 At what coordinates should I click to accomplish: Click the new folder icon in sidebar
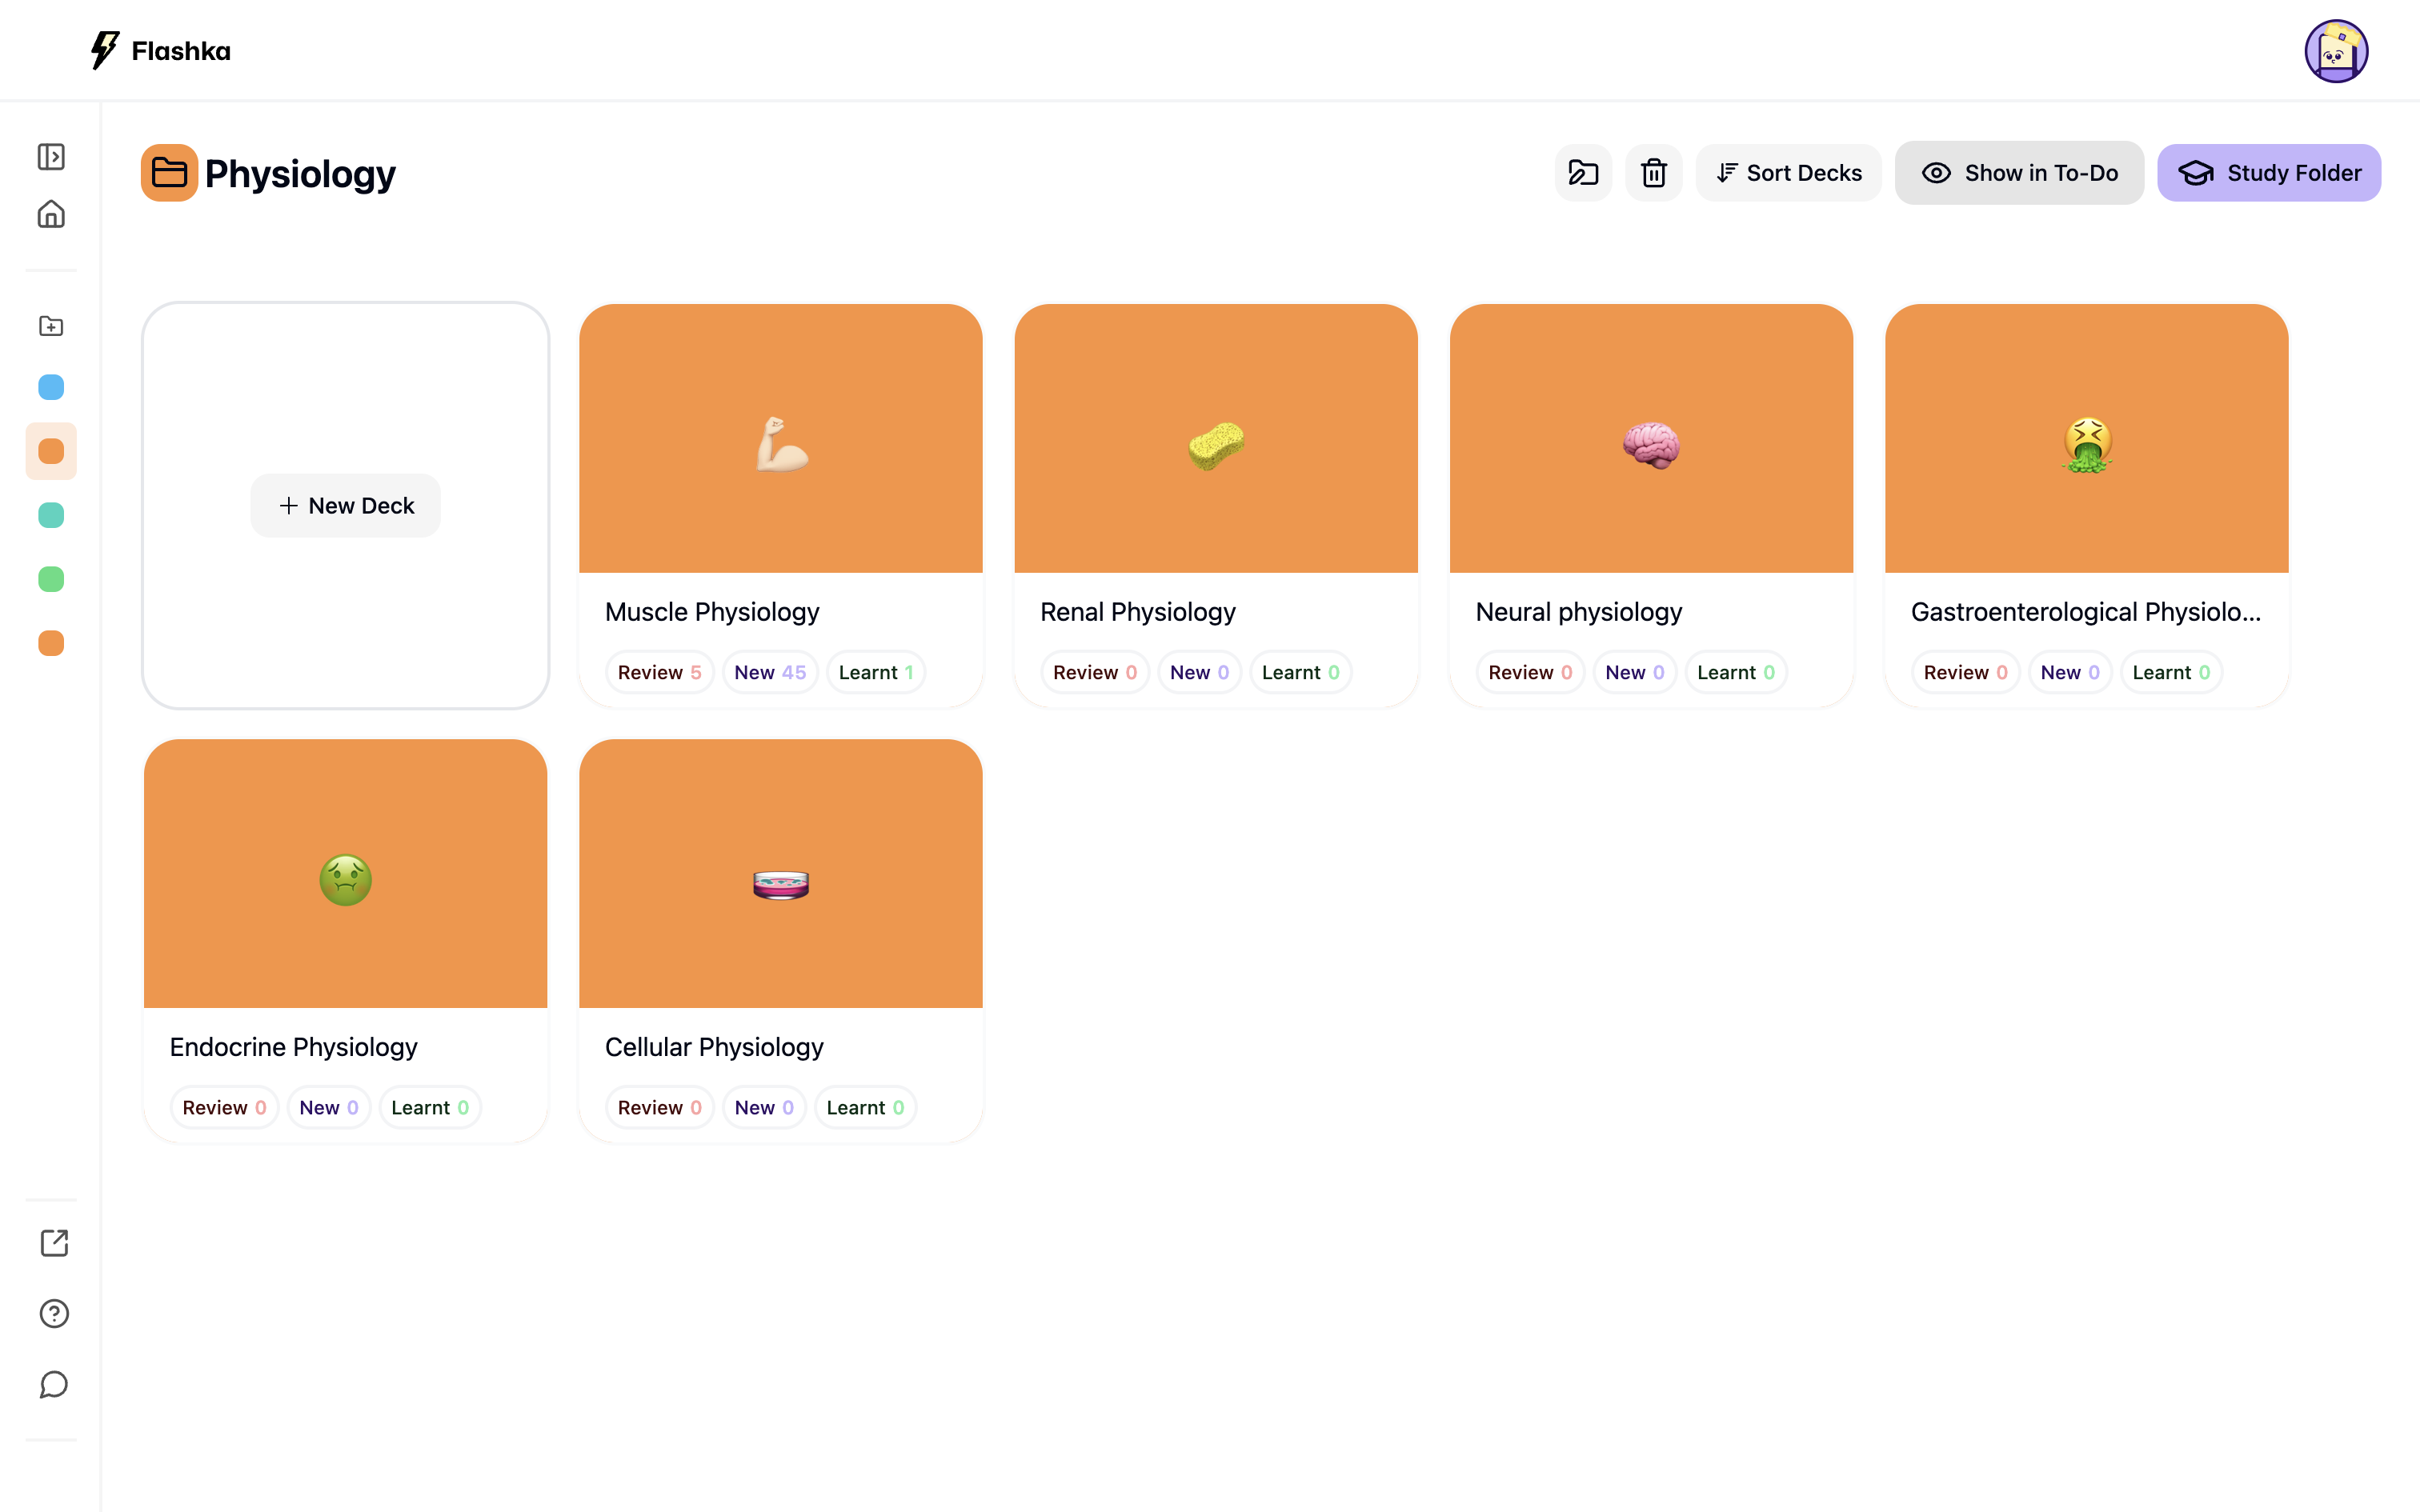click(51, 326)
